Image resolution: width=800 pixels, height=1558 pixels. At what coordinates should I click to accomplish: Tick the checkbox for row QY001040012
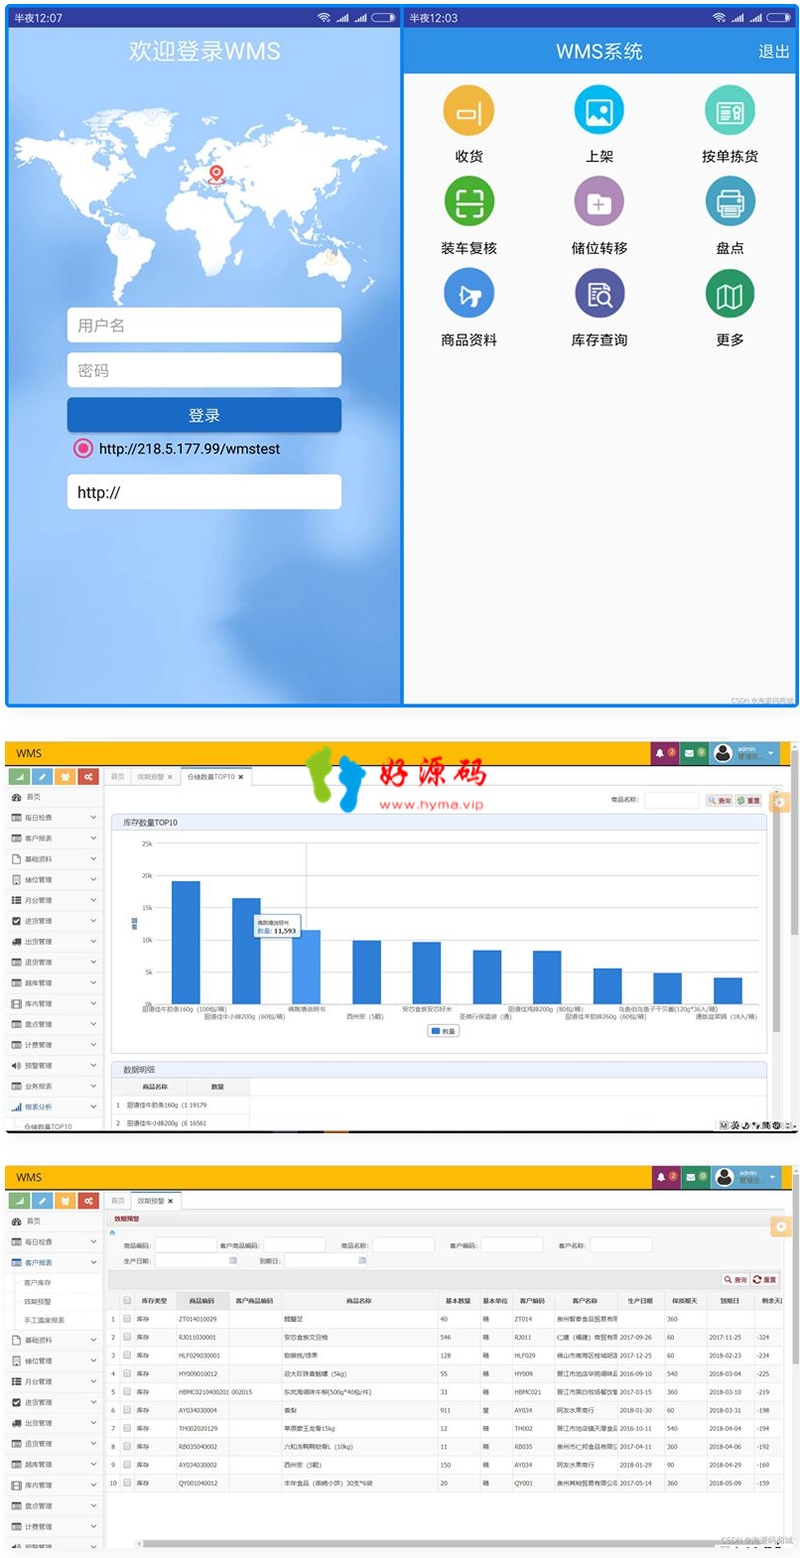coord(127,1483)
